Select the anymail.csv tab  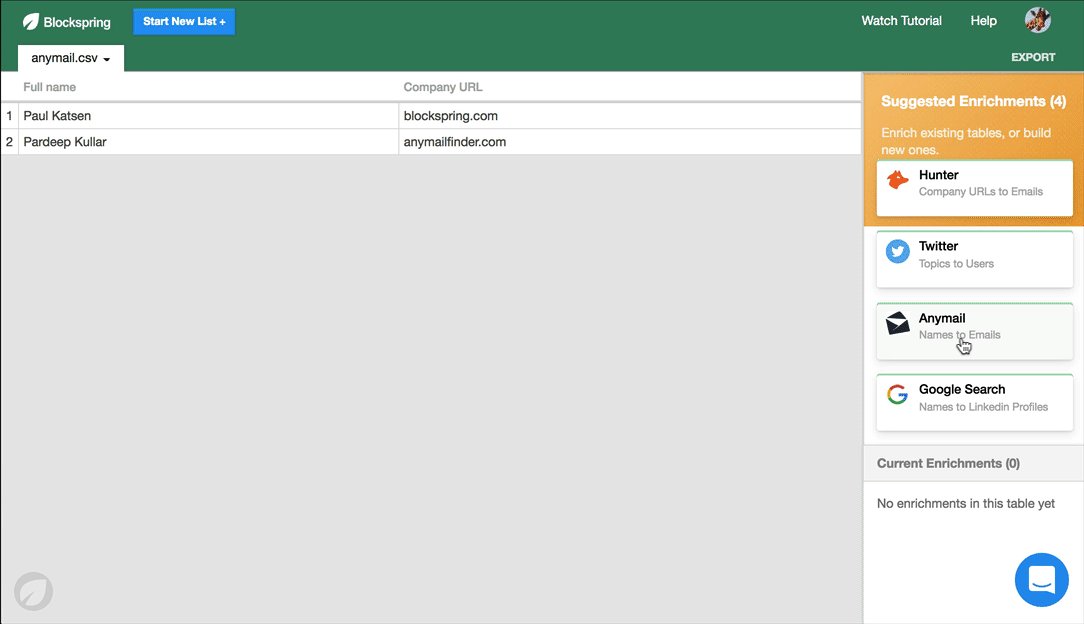71,58
